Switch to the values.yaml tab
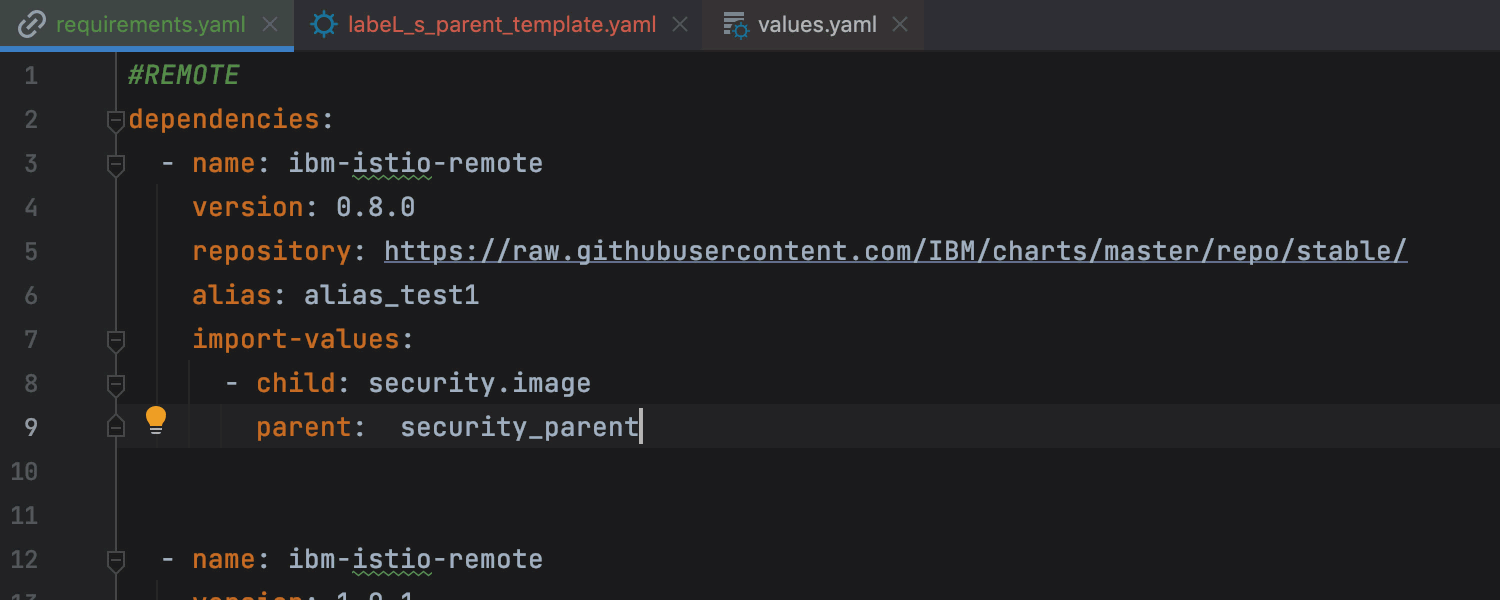 click(x=818, y=25)
